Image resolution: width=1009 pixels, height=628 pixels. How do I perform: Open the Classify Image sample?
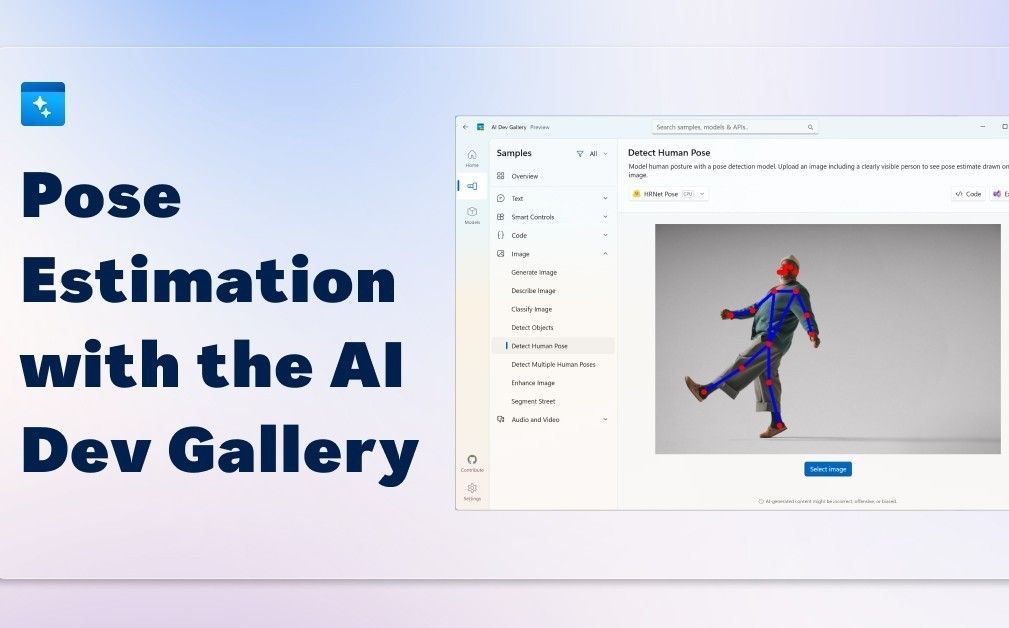532,309
